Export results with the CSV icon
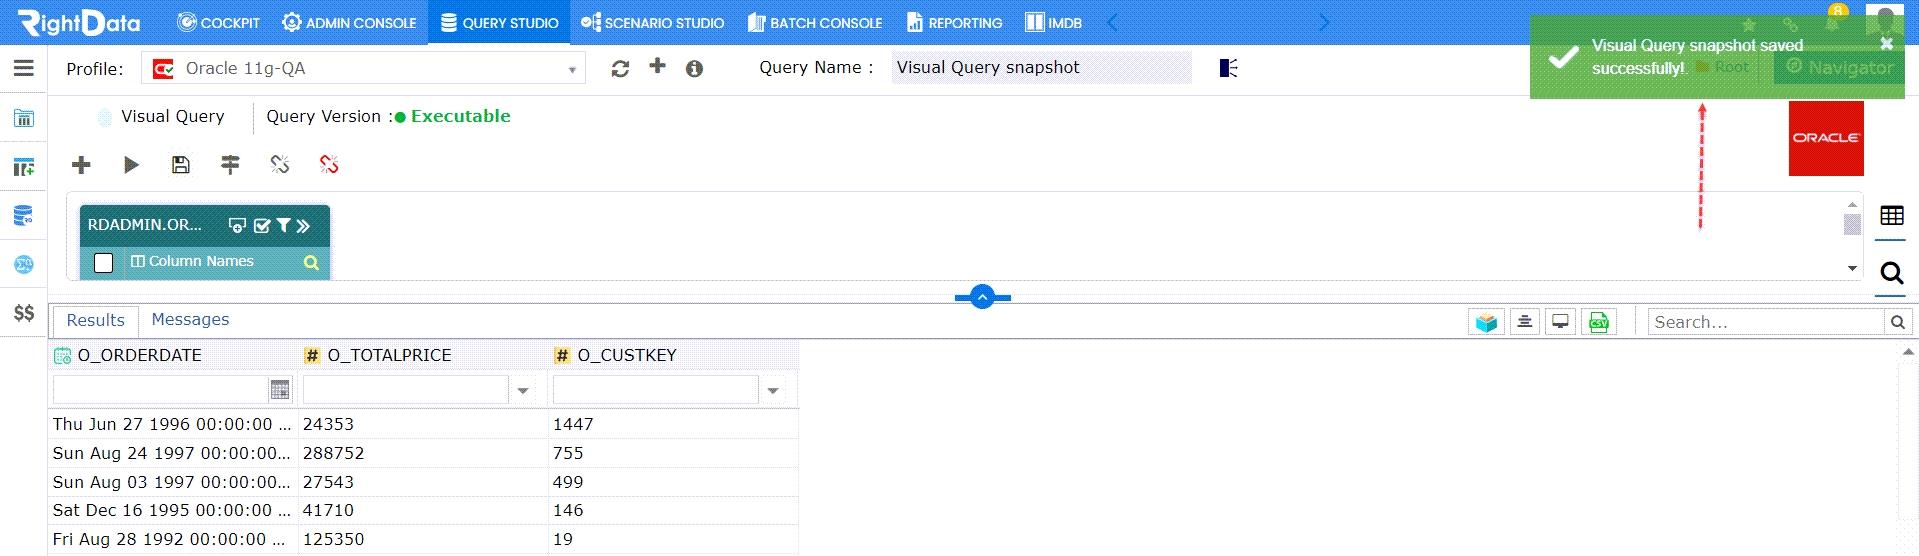 pyautogui.click(x=1598, y=322)
